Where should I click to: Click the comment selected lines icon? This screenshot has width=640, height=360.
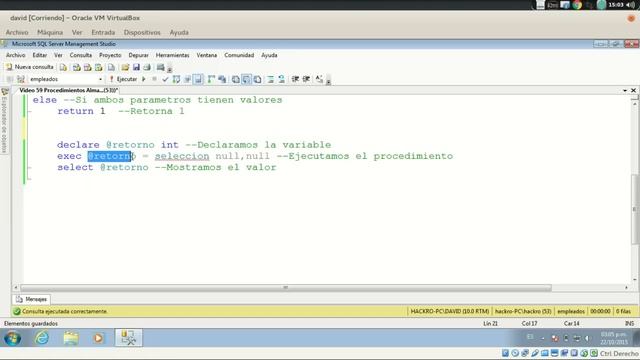pos(271,79)
